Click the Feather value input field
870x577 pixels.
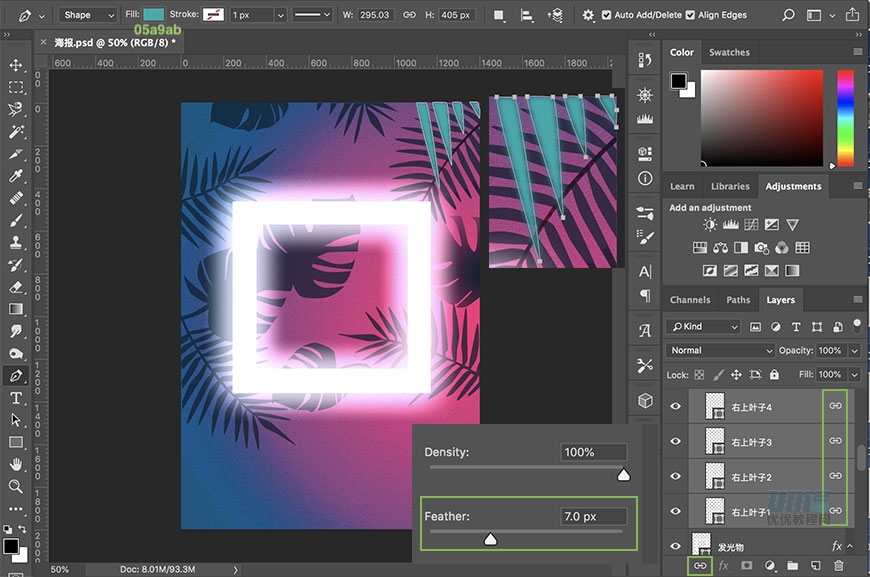tap(594, 517)
